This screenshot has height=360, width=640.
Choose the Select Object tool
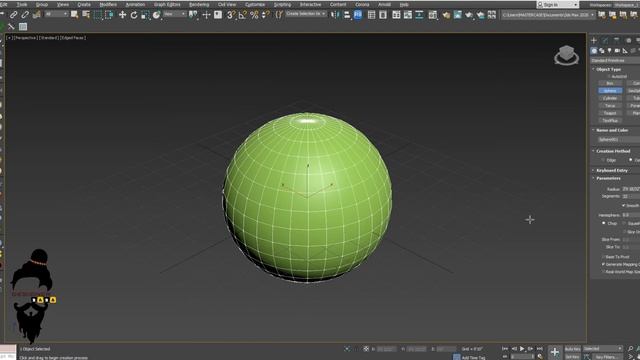[74, 15]
